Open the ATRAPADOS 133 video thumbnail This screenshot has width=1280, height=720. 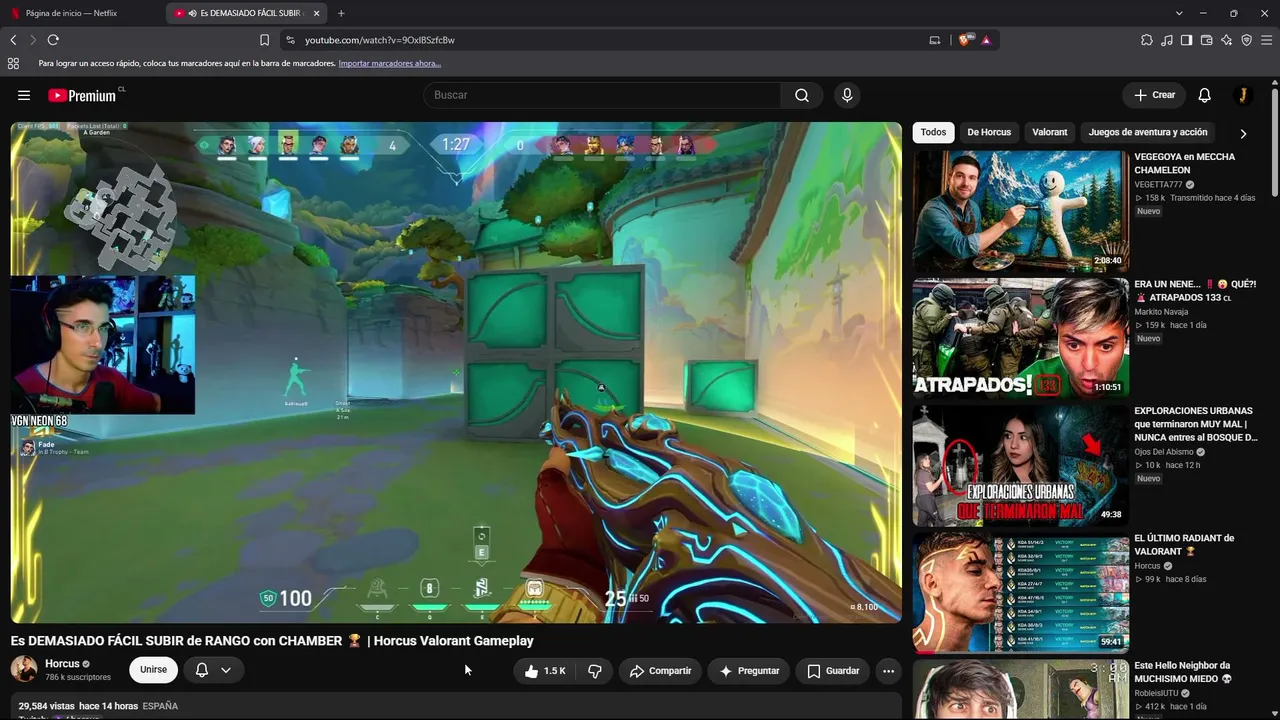pos(1020,338)
